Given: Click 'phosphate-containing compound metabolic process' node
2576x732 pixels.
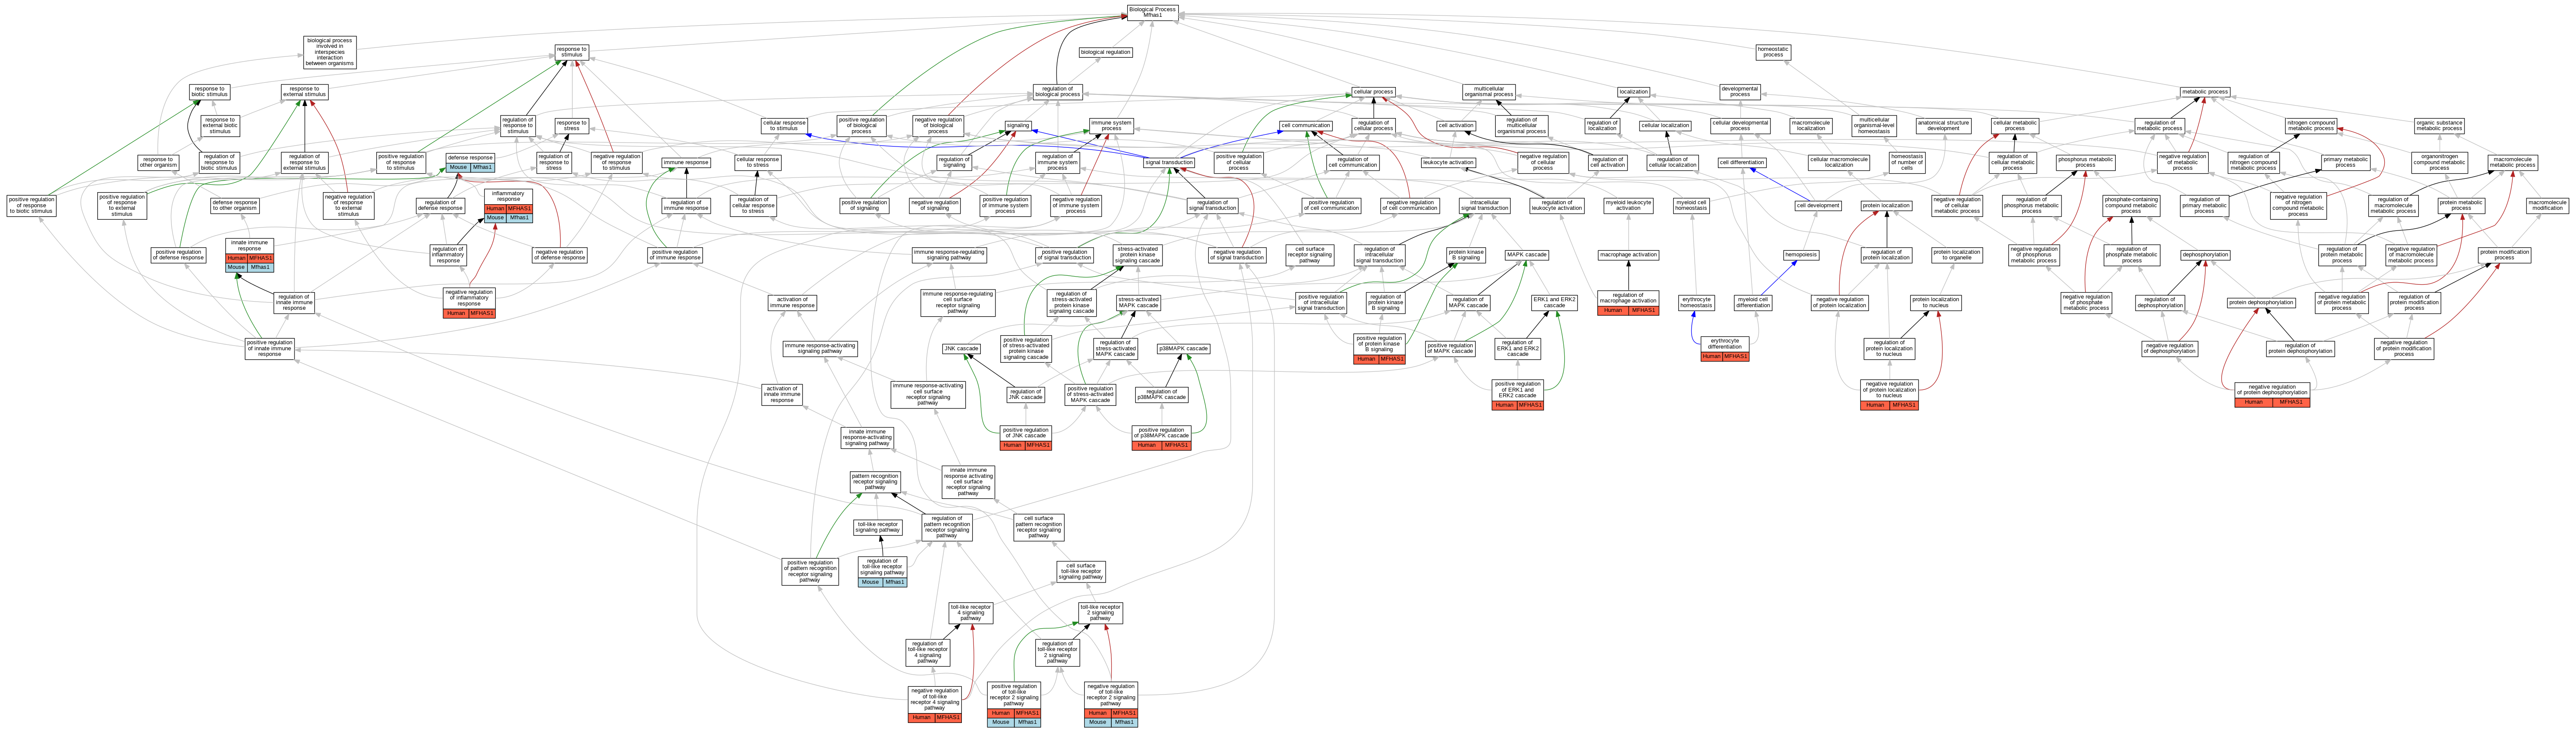Looking at the screenshot, I should point(2131,206).
